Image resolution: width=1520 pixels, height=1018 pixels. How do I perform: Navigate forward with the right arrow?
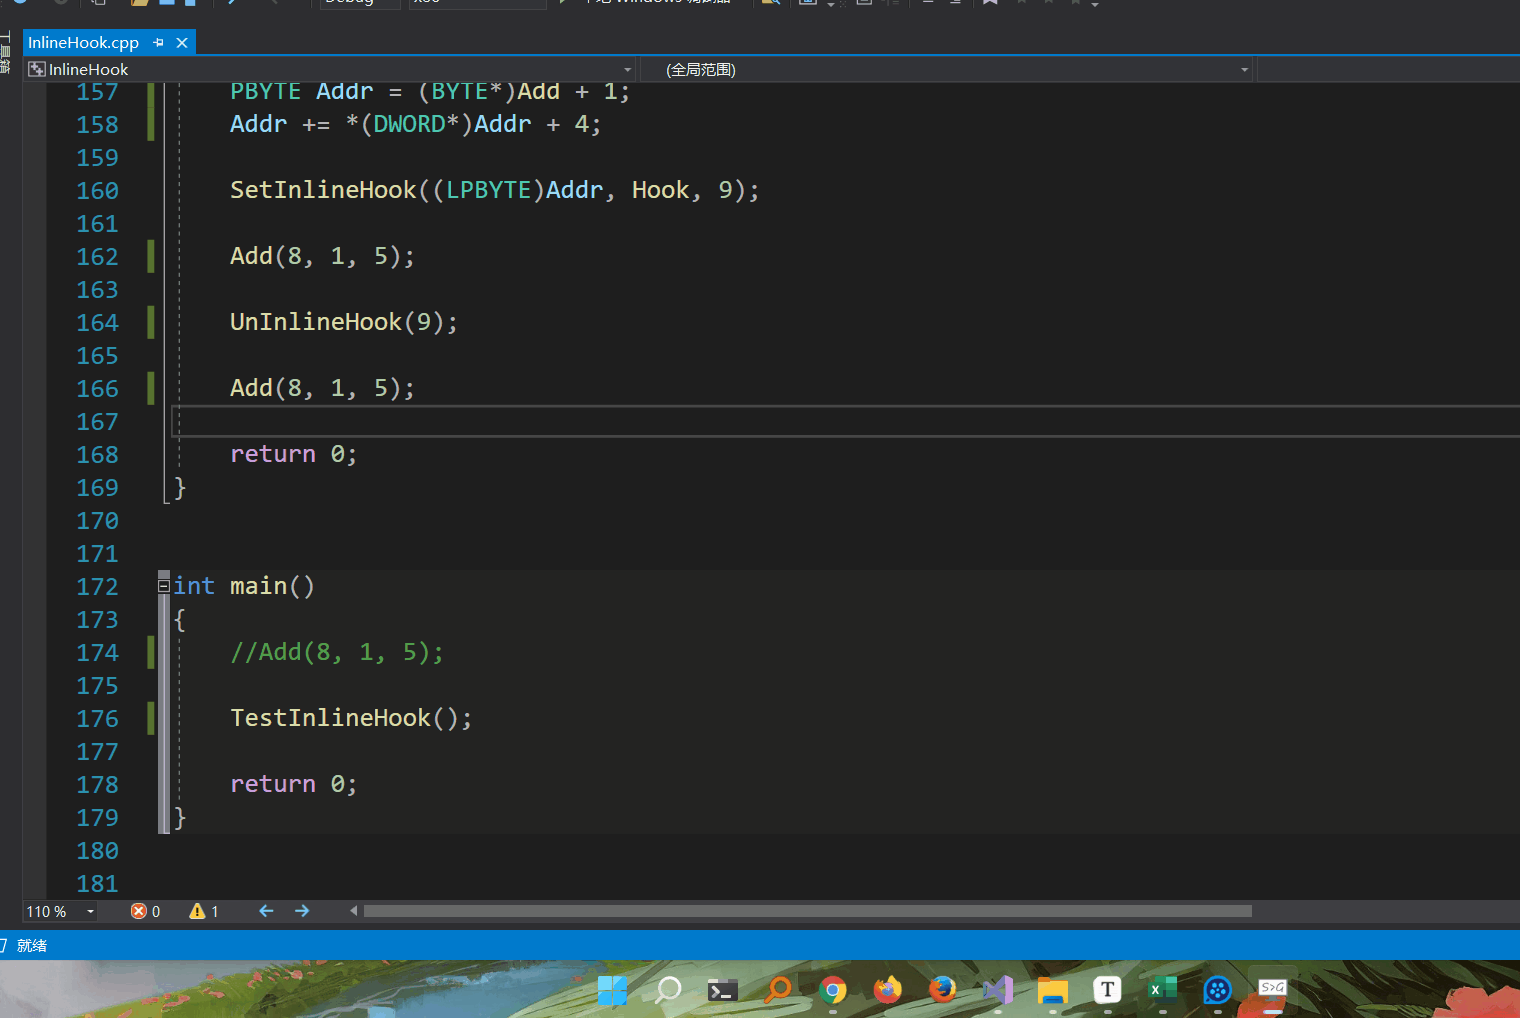pos(302,911)
